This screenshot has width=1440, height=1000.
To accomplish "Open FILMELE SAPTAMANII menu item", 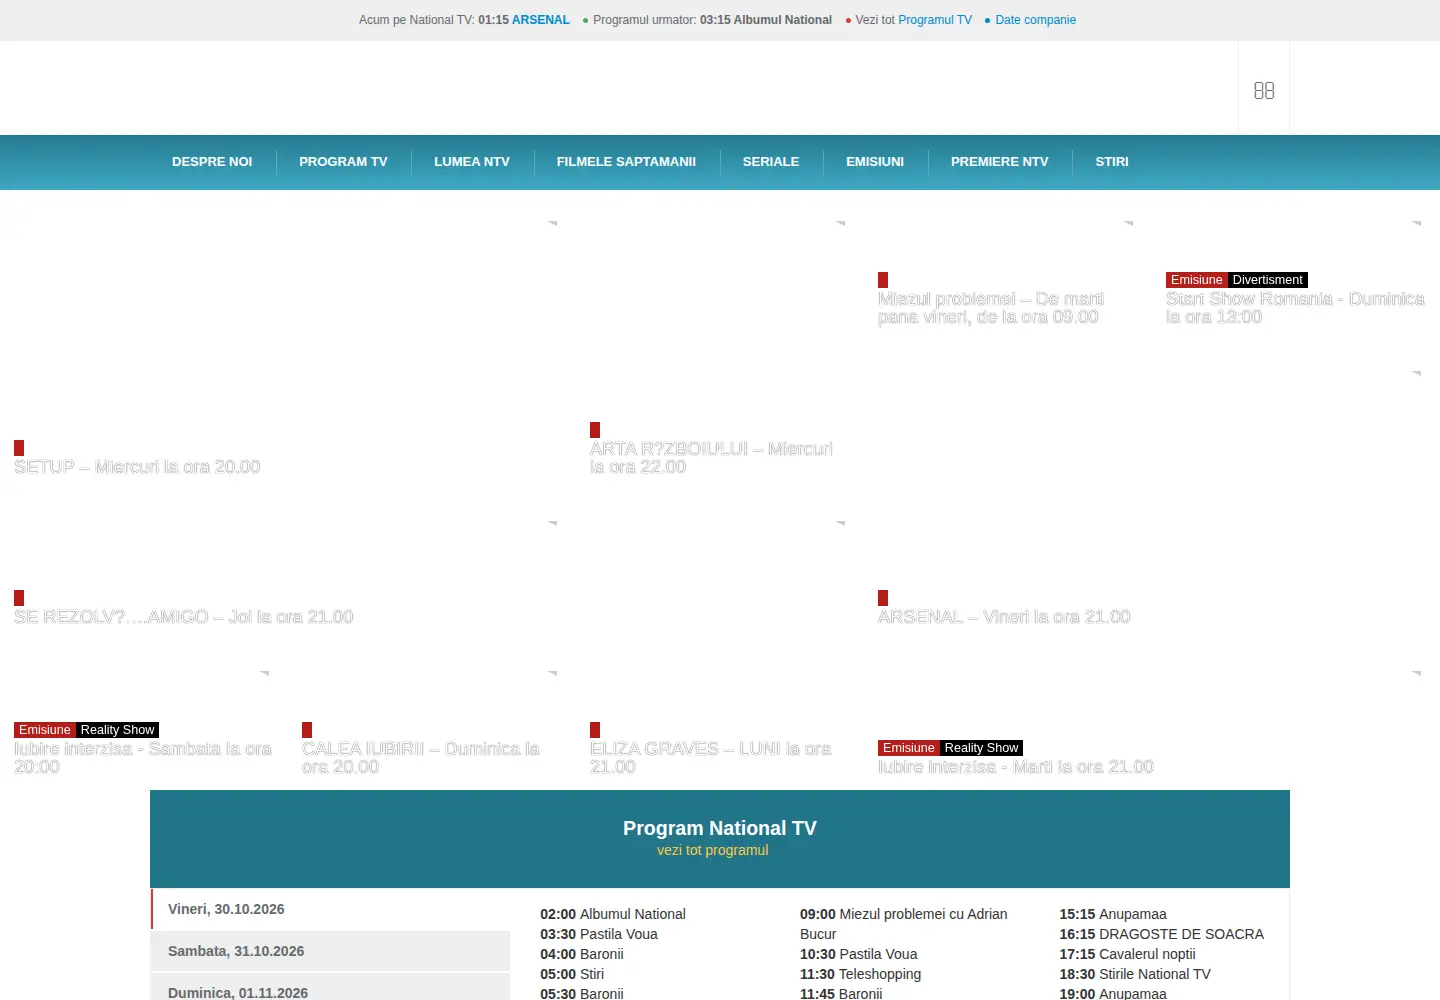I will (x=626, y=161).
